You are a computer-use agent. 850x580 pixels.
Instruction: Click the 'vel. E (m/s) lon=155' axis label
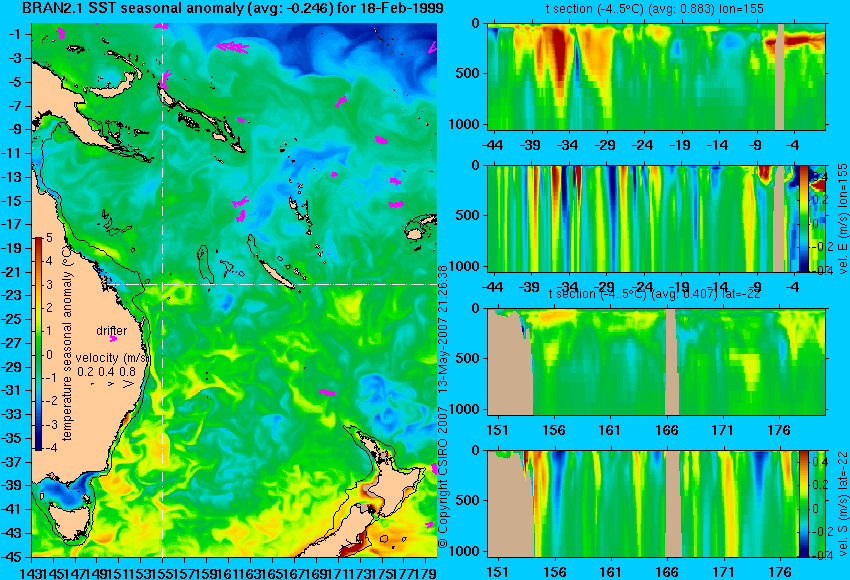point(842,217)
